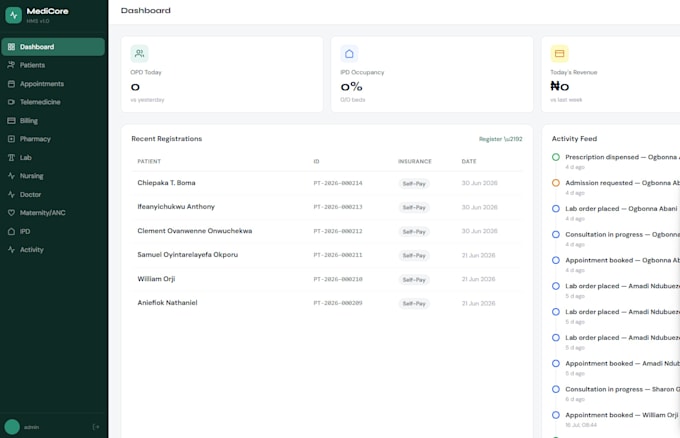680x438 pixels.
Task: Click Today's Revenue card icon
Action: [x=559, y=54]
